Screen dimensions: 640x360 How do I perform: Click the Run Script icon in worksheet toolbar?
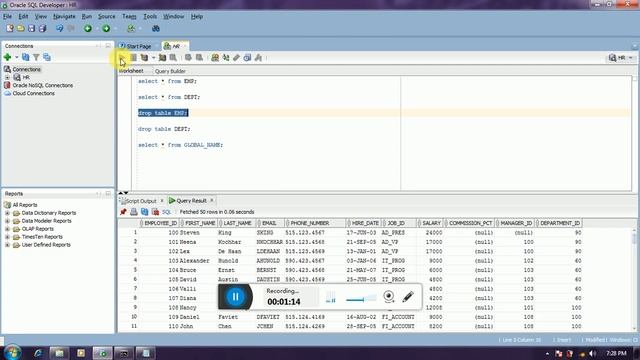tap(133, 58)
